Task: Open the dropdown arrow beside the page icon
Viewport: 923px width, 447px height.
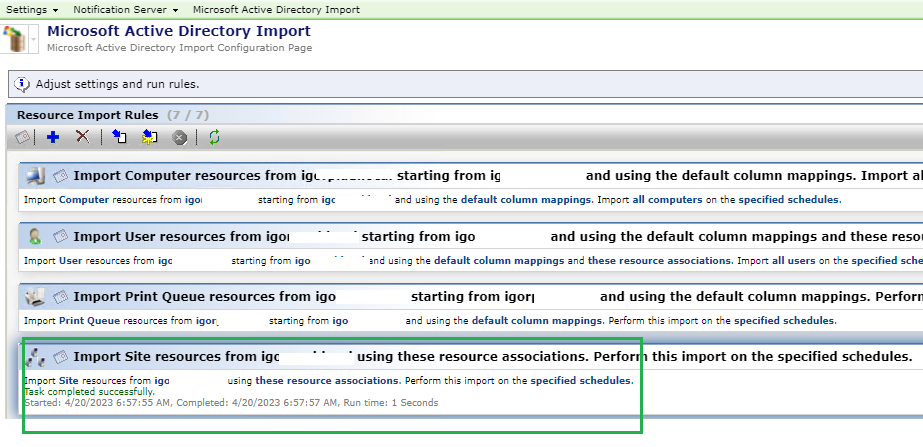Action: (34, 39)
